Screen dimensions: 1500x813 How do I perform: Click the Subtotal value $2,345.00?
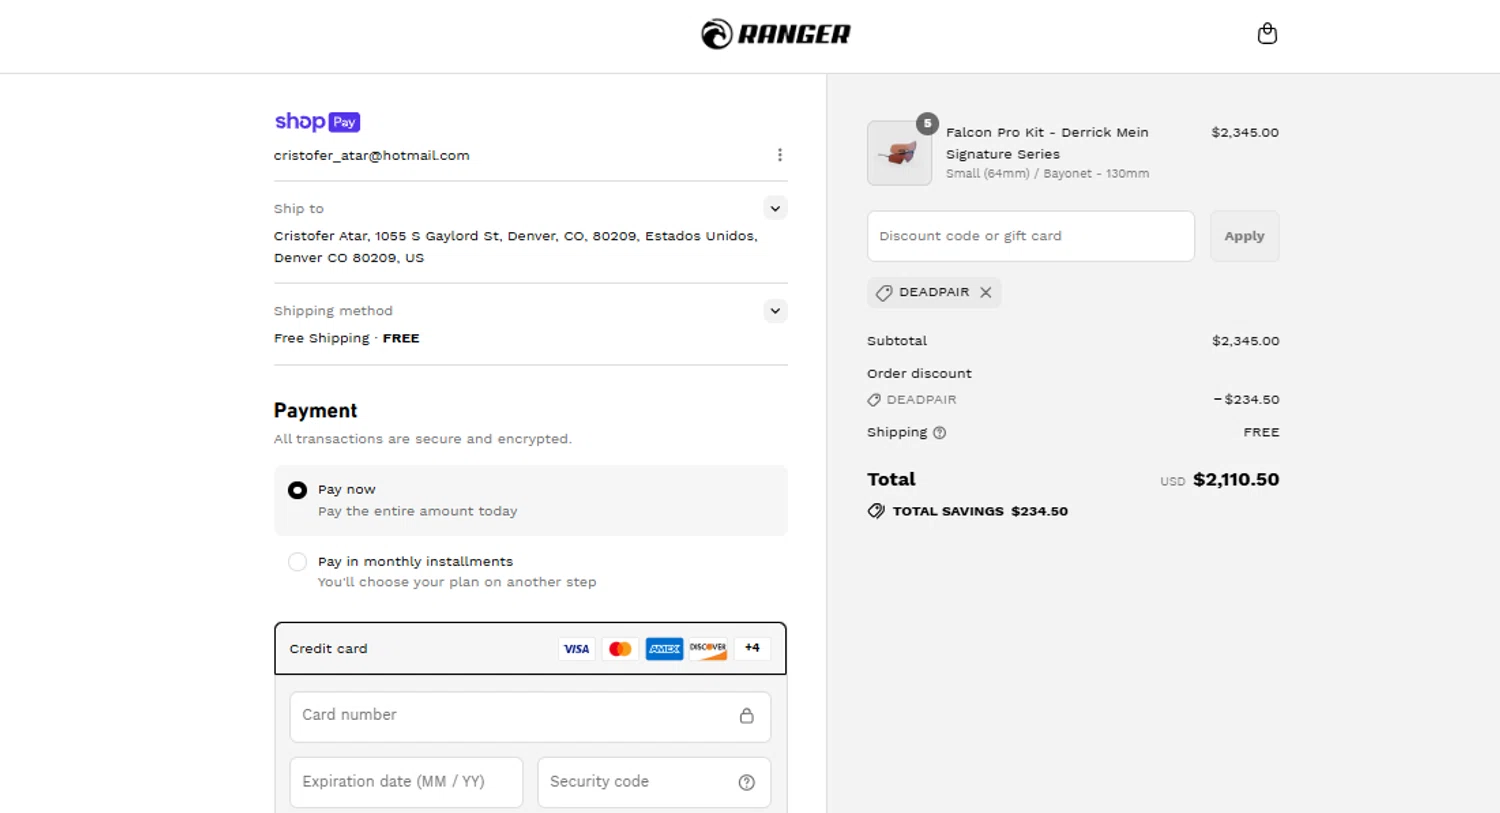1245,341
